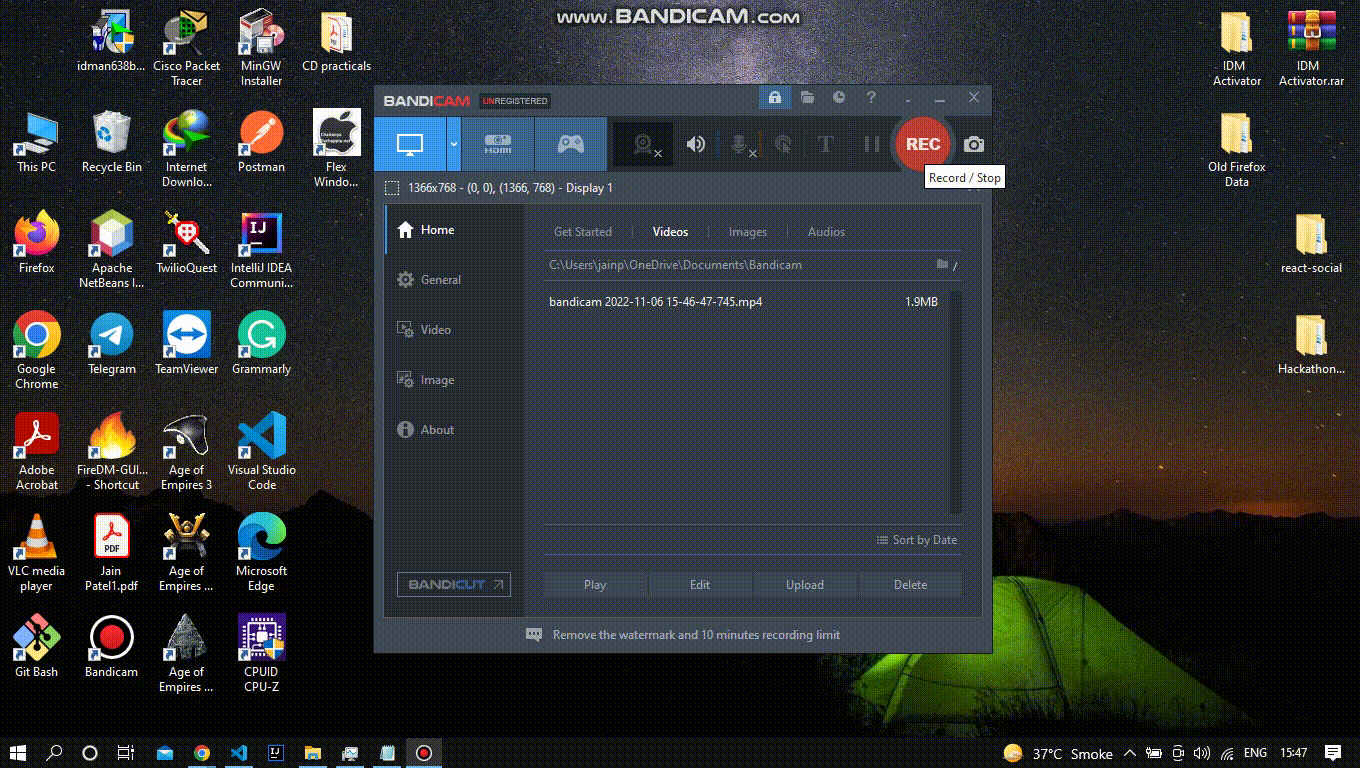Open TeamViewer desktop shortcut

pyautogui.click(x=186, y=344)
